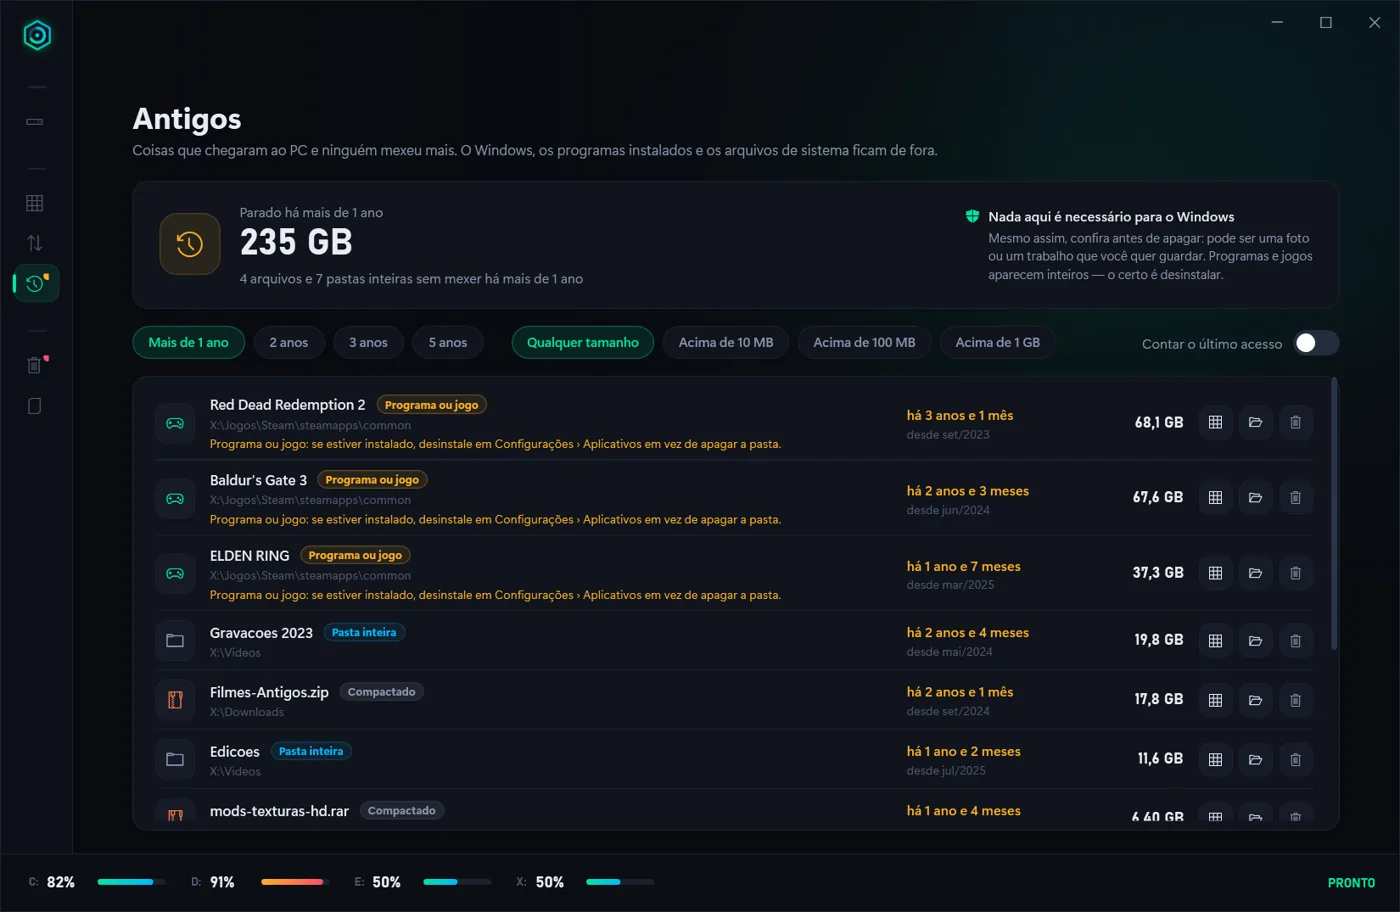This screenshot has height=912, width=1400.
Task: Filter by 'Acima de 100 MB'
Action: pos(864,342)
